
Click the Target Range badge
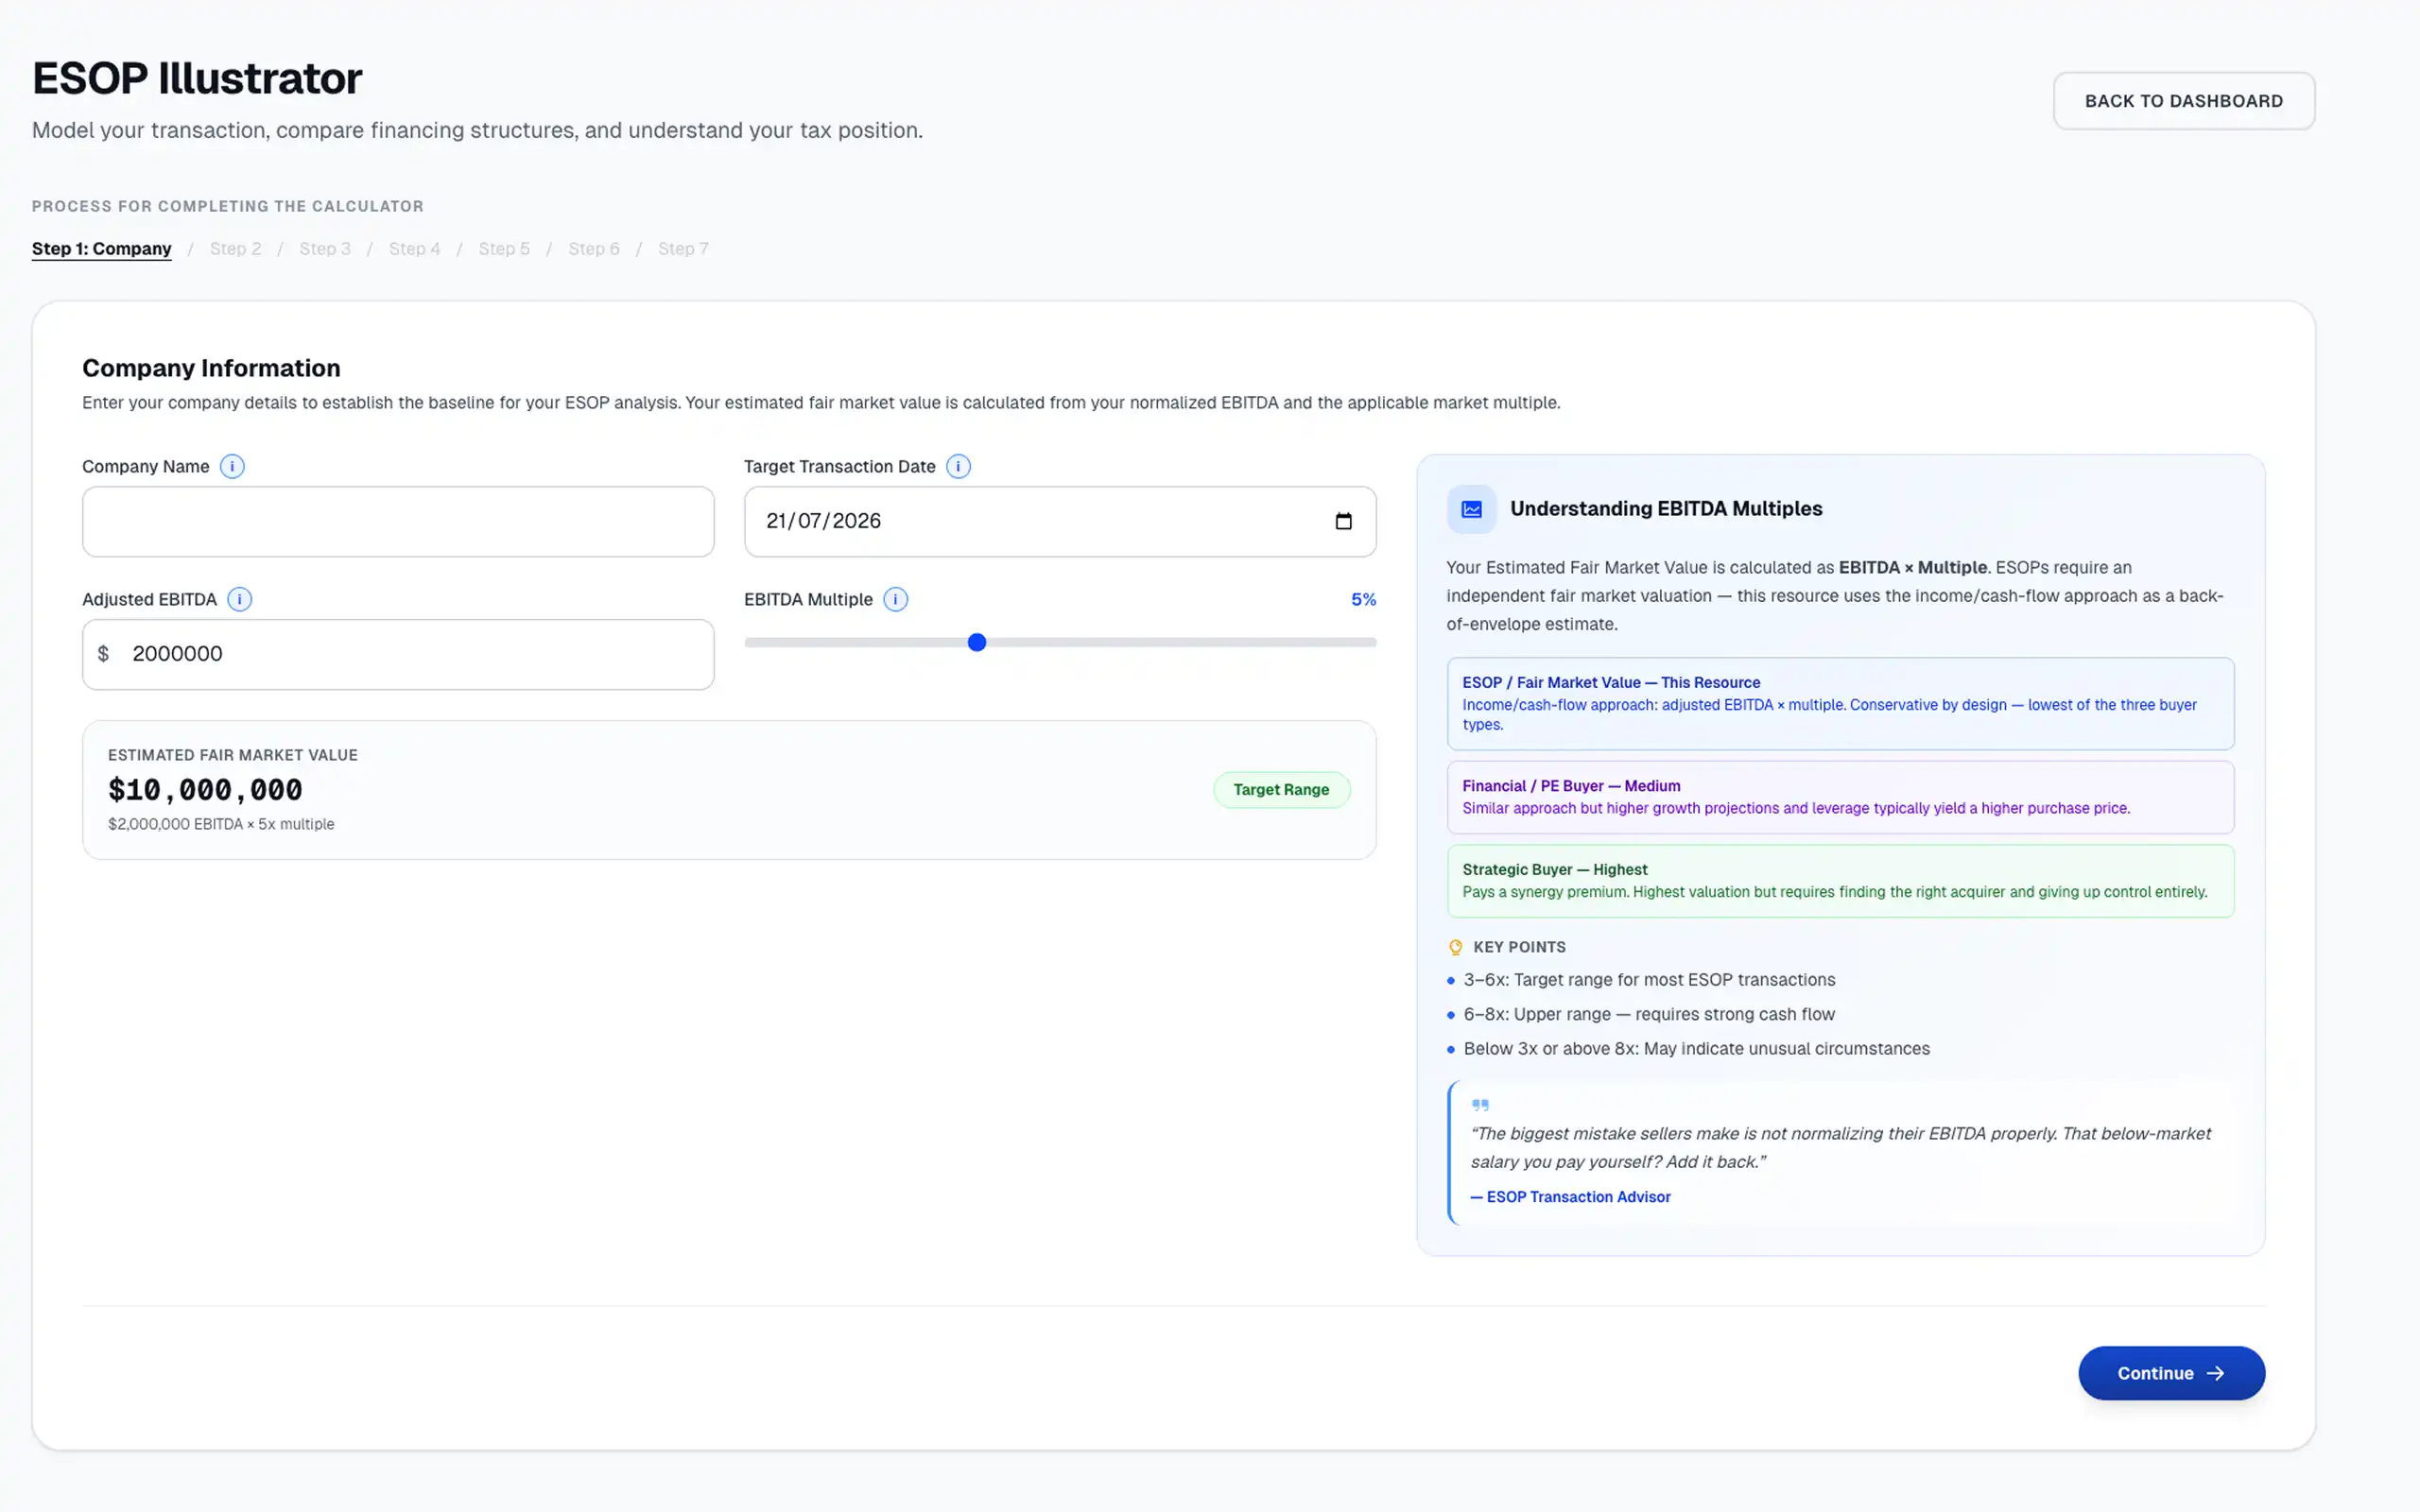click(x=1281, y=790)
